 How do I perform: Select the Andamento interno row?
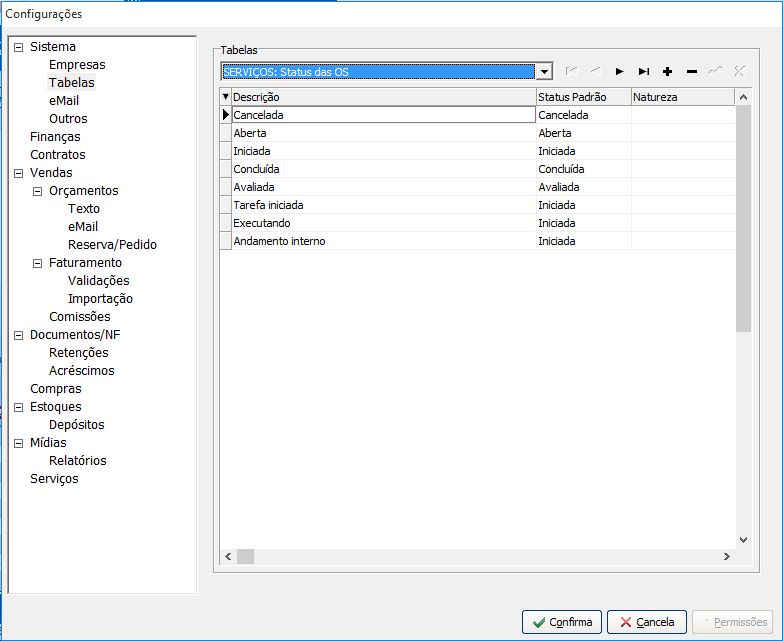point(384,241)
